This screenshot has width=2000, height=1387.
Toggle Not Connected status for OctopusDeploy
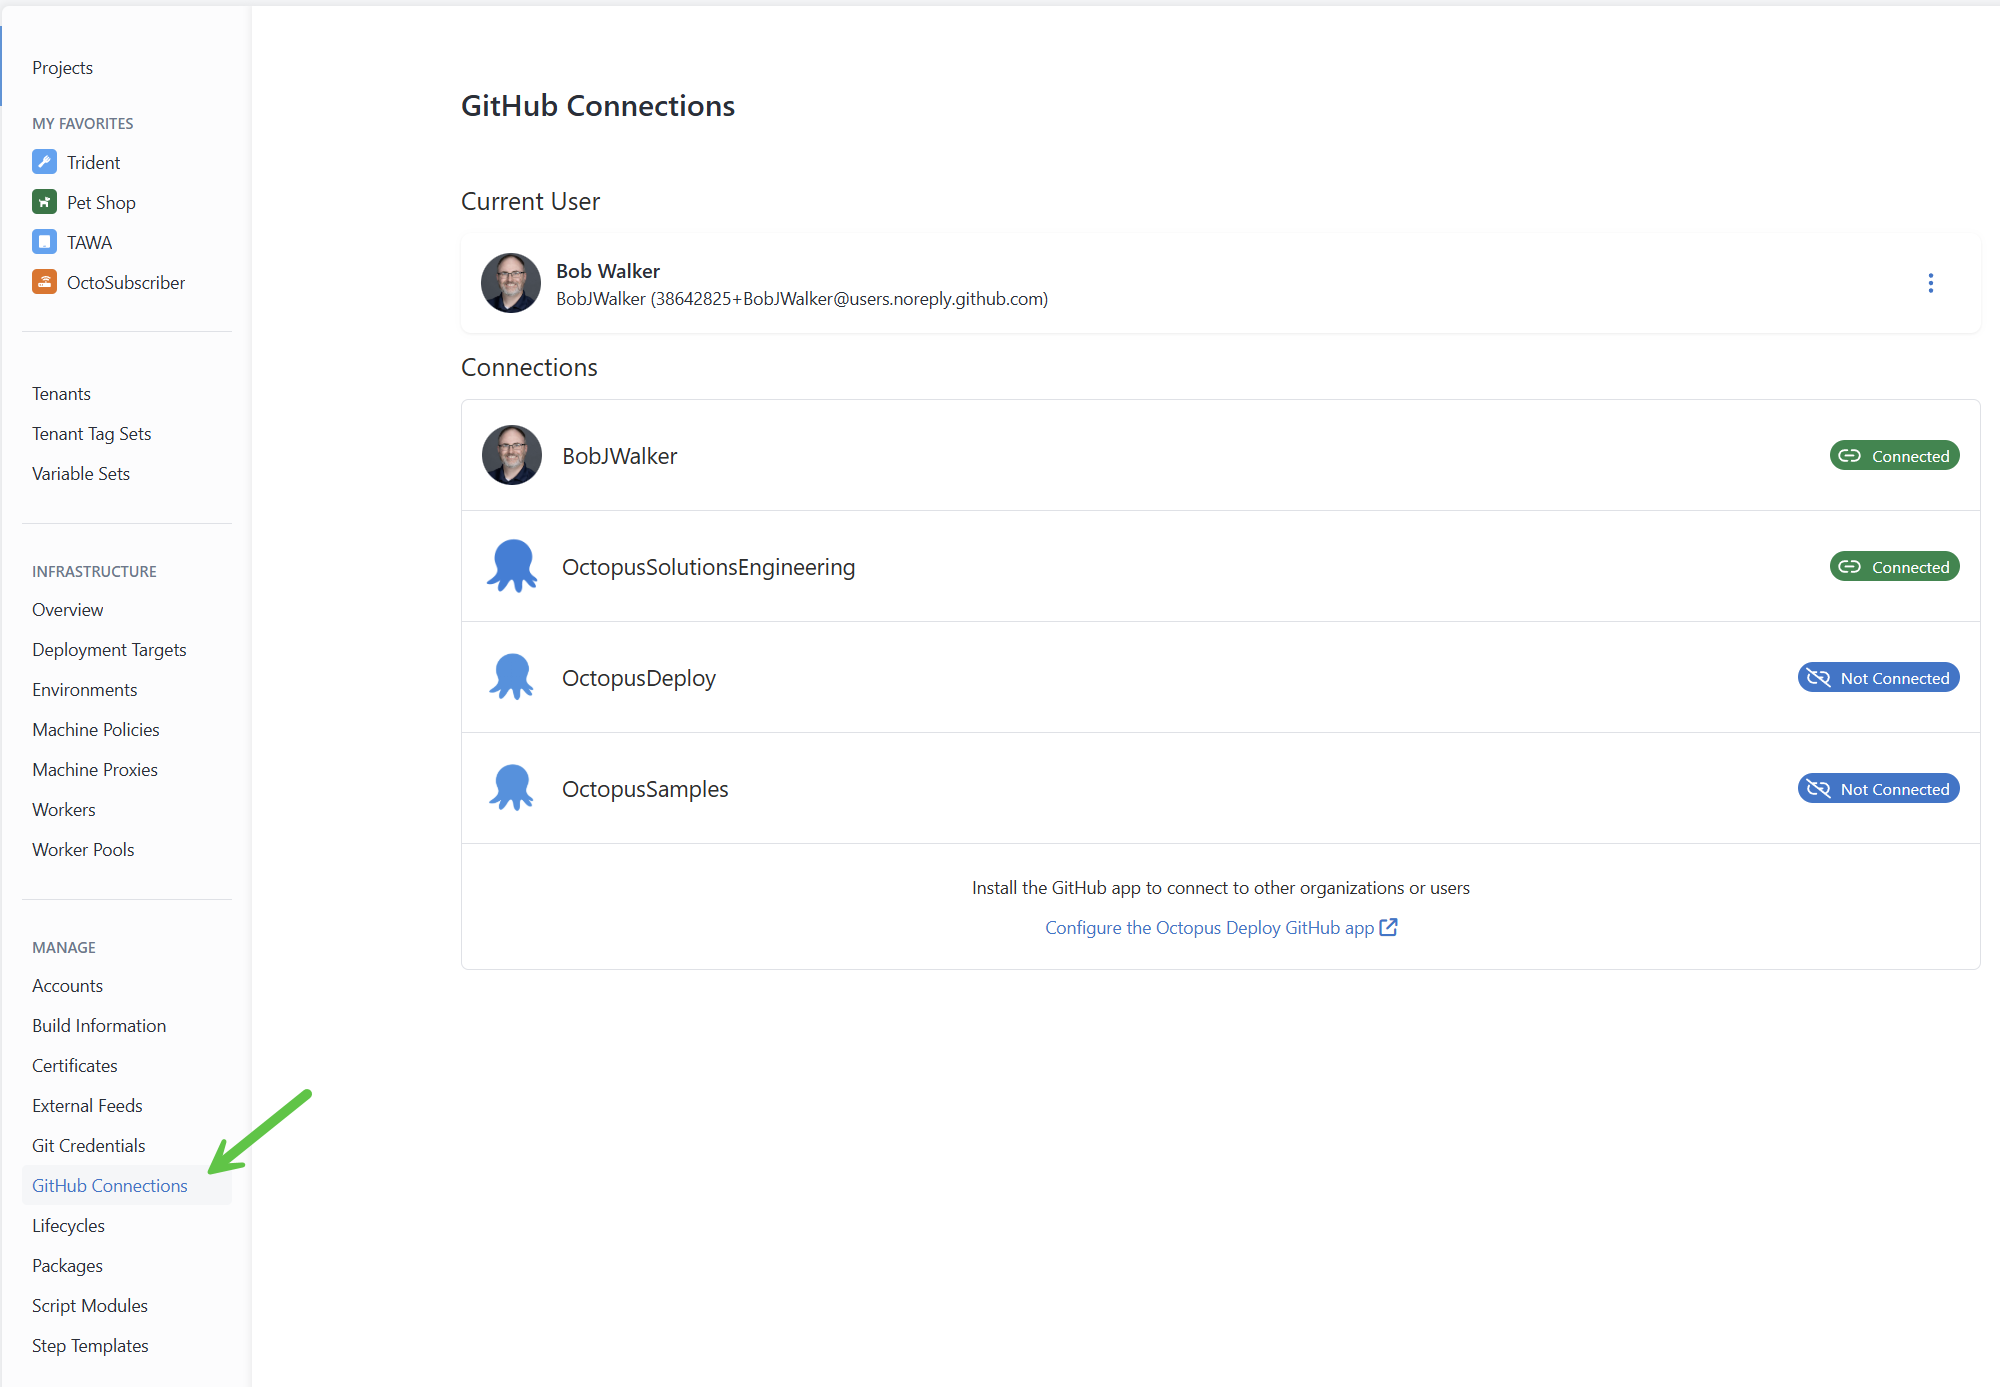tap(1877, 677)
